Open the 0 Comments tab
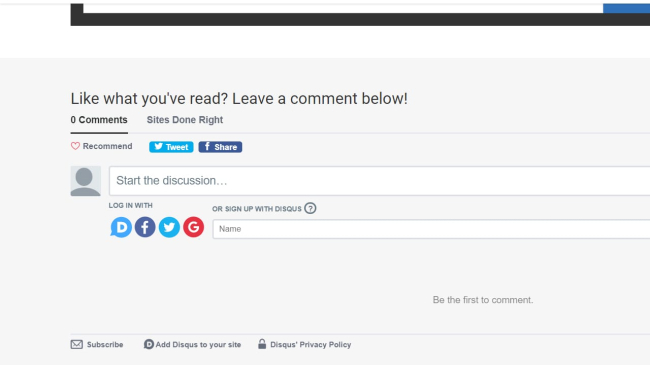650x365 pixels. coord(99,120)
